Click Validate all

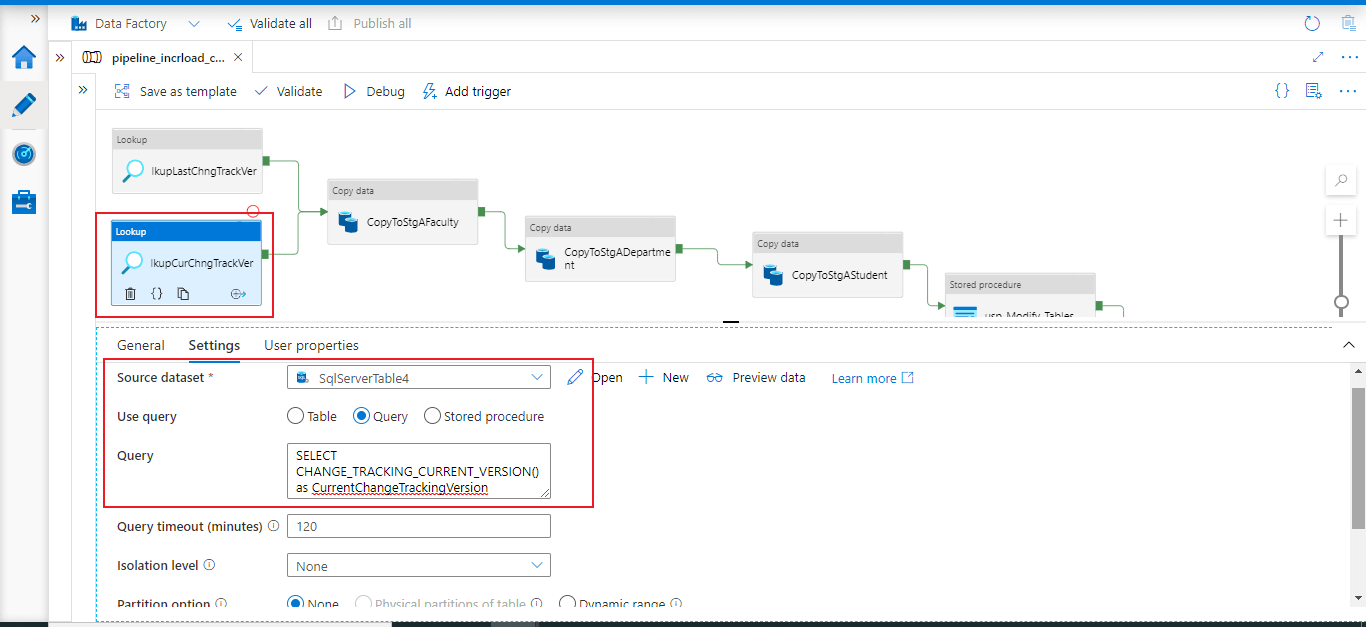click(270, 23)
